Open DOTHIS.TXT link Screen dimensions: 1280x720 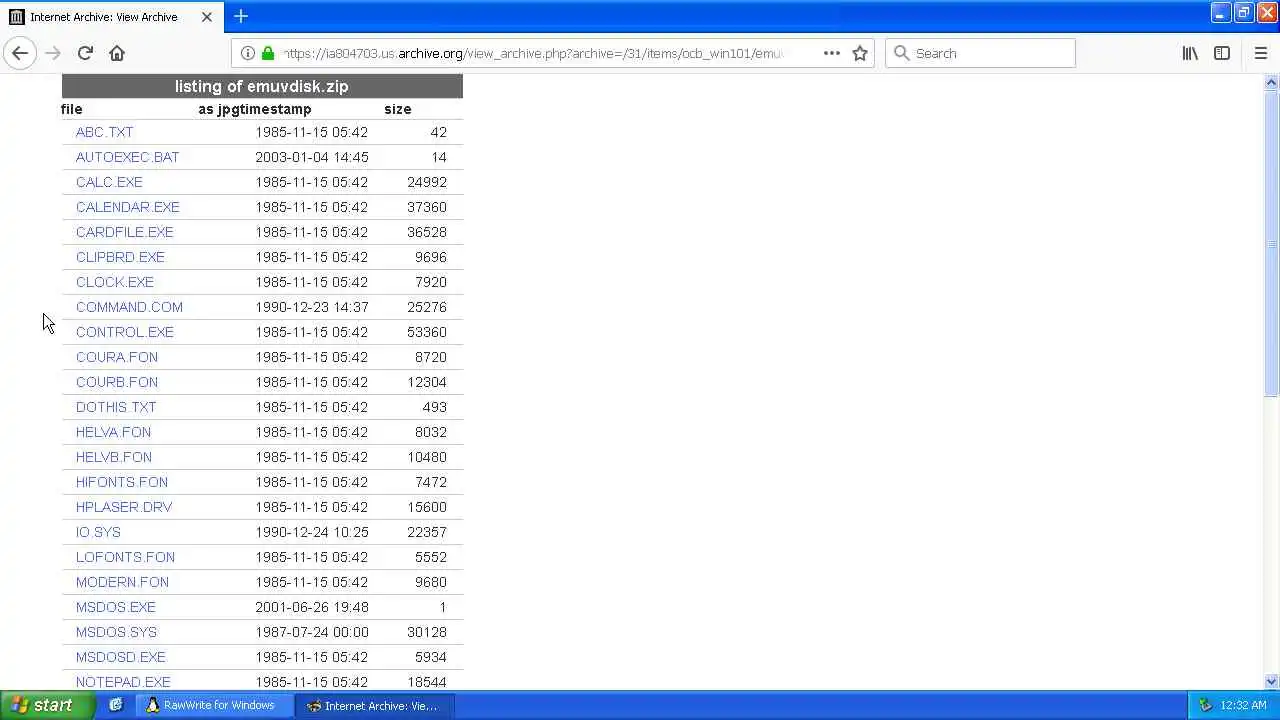116,407
